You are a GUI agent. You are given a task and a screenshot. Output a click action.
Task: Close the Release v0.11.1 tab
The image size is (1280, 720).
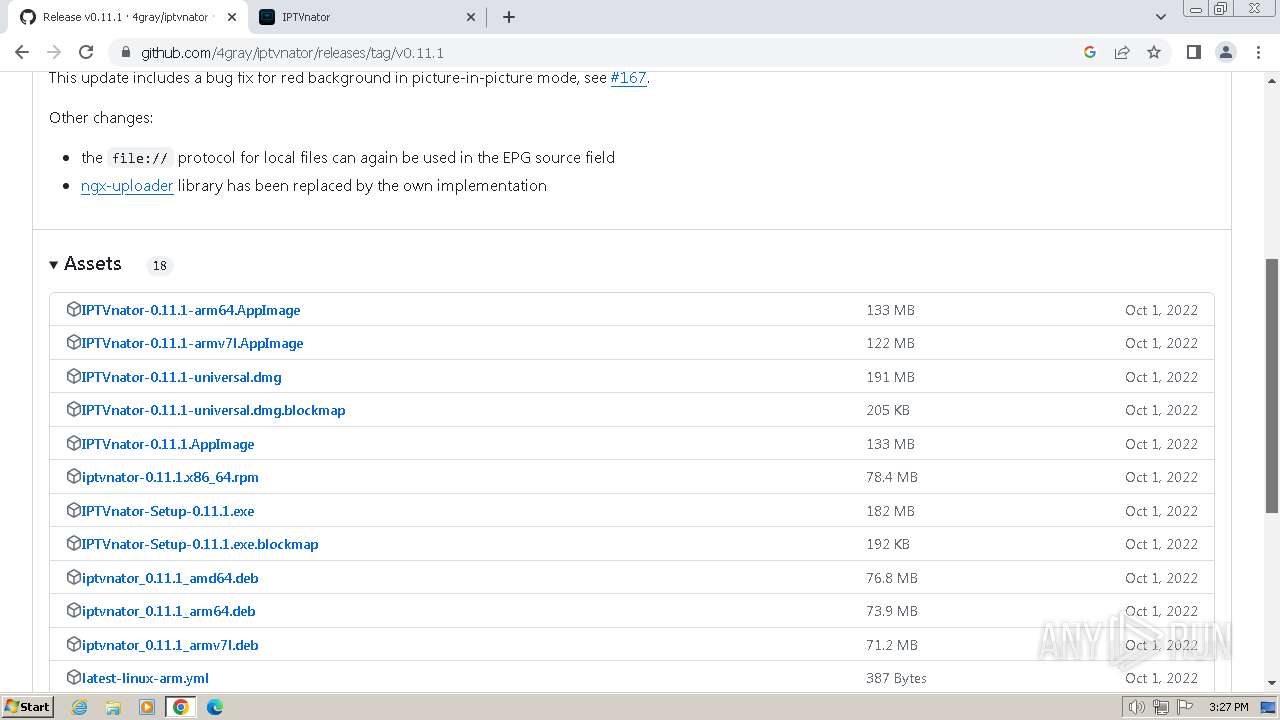click(x=232, y=17)
